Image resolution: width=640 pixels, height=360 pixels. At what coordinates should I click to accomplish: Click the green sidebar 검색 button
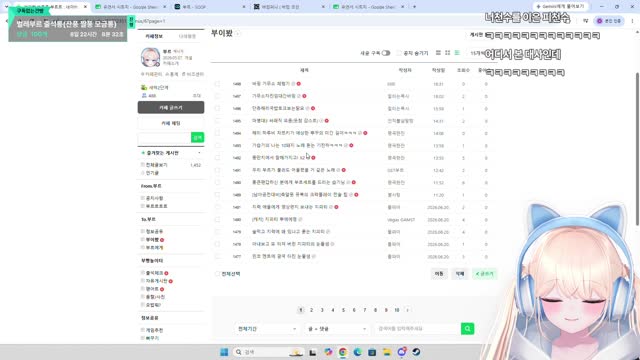[198, 138]
